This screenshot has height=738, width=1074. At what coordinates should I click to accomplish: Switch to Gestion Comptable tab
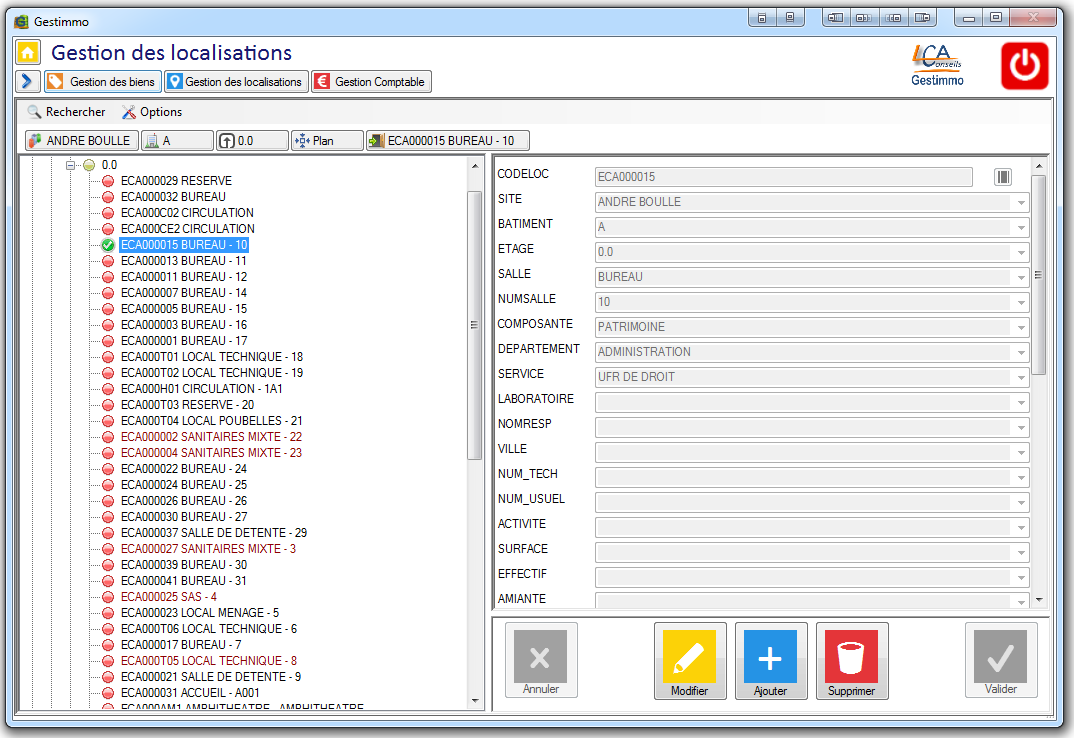coord(371,82)
